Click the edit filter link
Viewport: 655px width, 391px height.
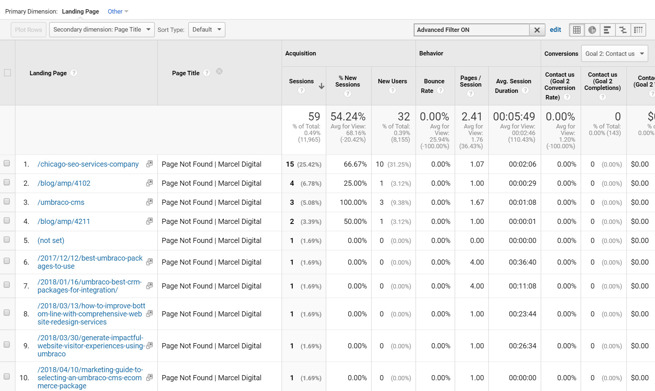(x=555, y=30)
